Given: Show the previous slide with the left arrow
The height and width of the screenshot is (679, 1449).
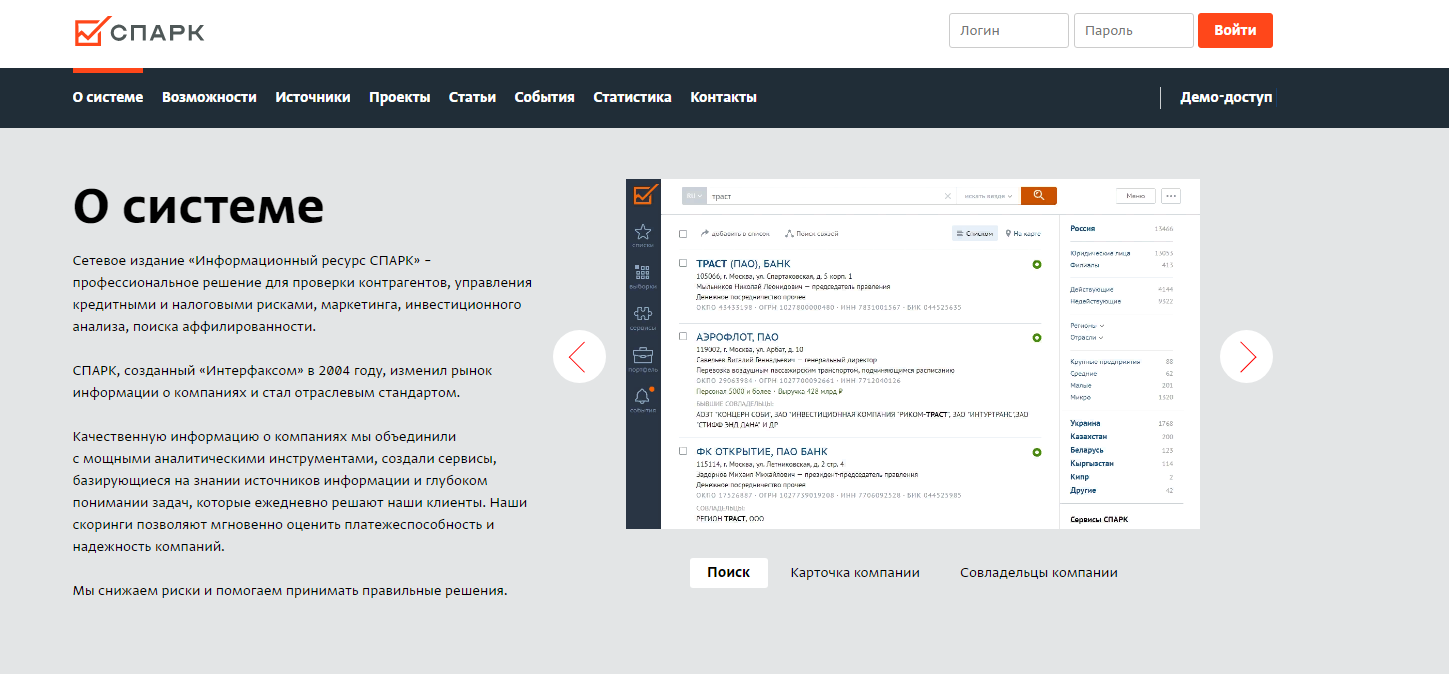Looking at the screenshot, I should [x=579, y=356].
